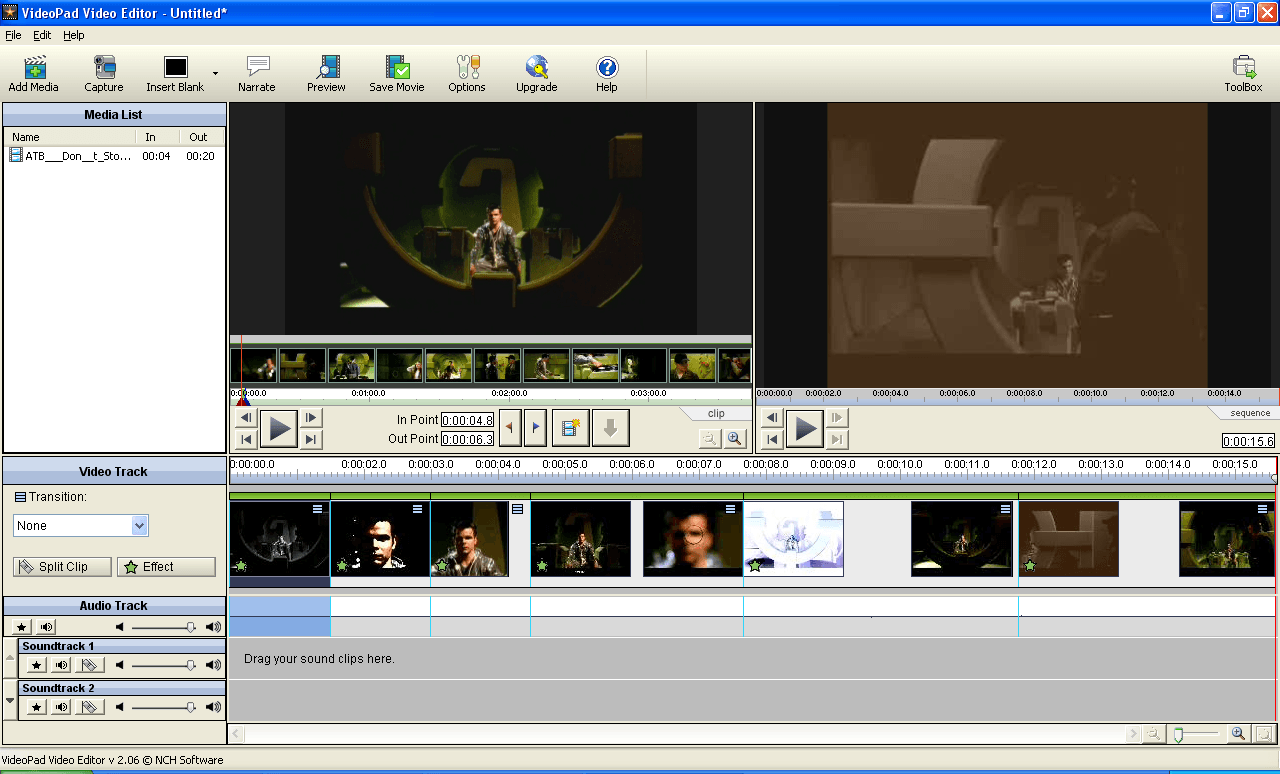1280x774 pixels.
Task: Zoom in the sequence timeline
Action: click(x=1238, y=734)
